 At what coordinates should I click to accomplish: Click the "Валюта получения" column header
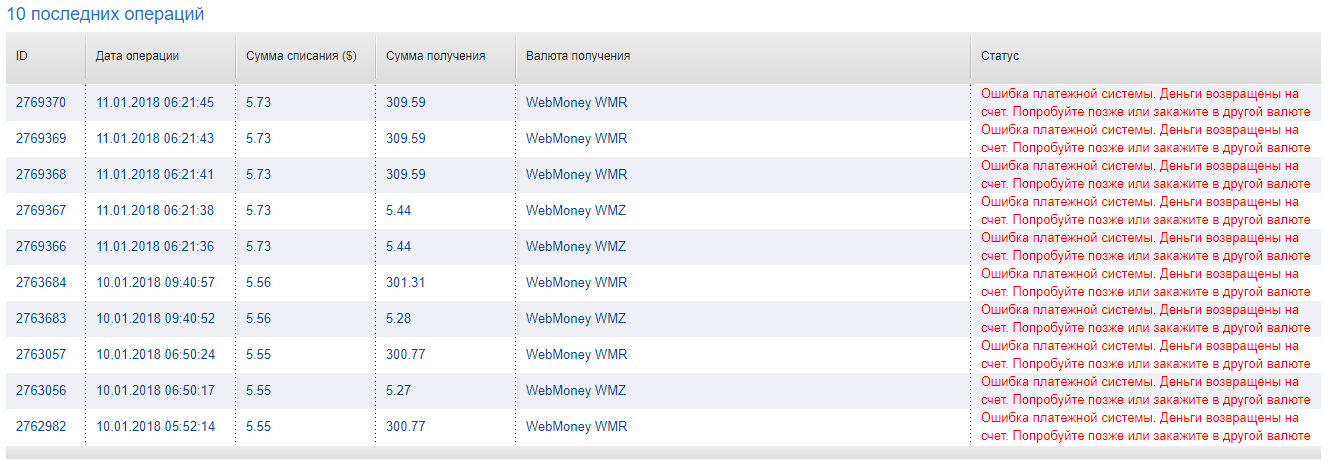click(x=578, y=56)
